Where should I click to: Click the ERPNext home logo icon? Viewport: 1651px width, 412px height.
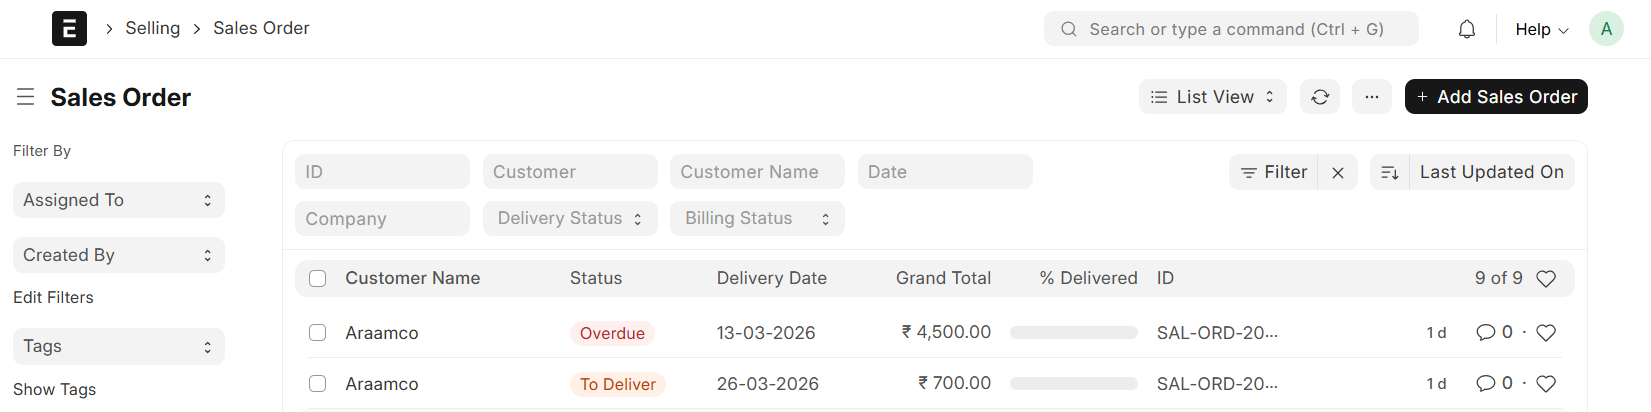point(69,29)
